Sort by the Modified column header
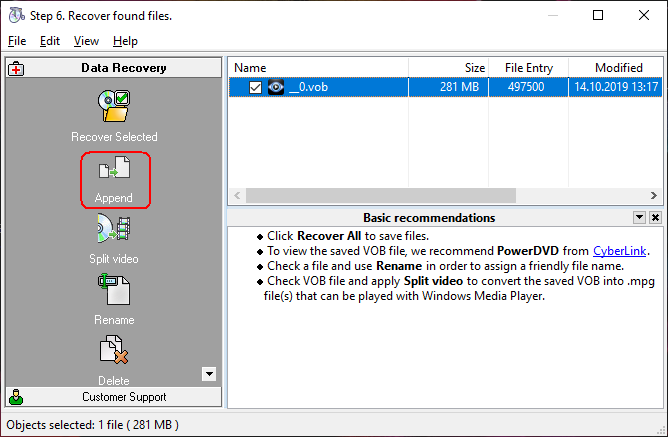 [616, 68]
